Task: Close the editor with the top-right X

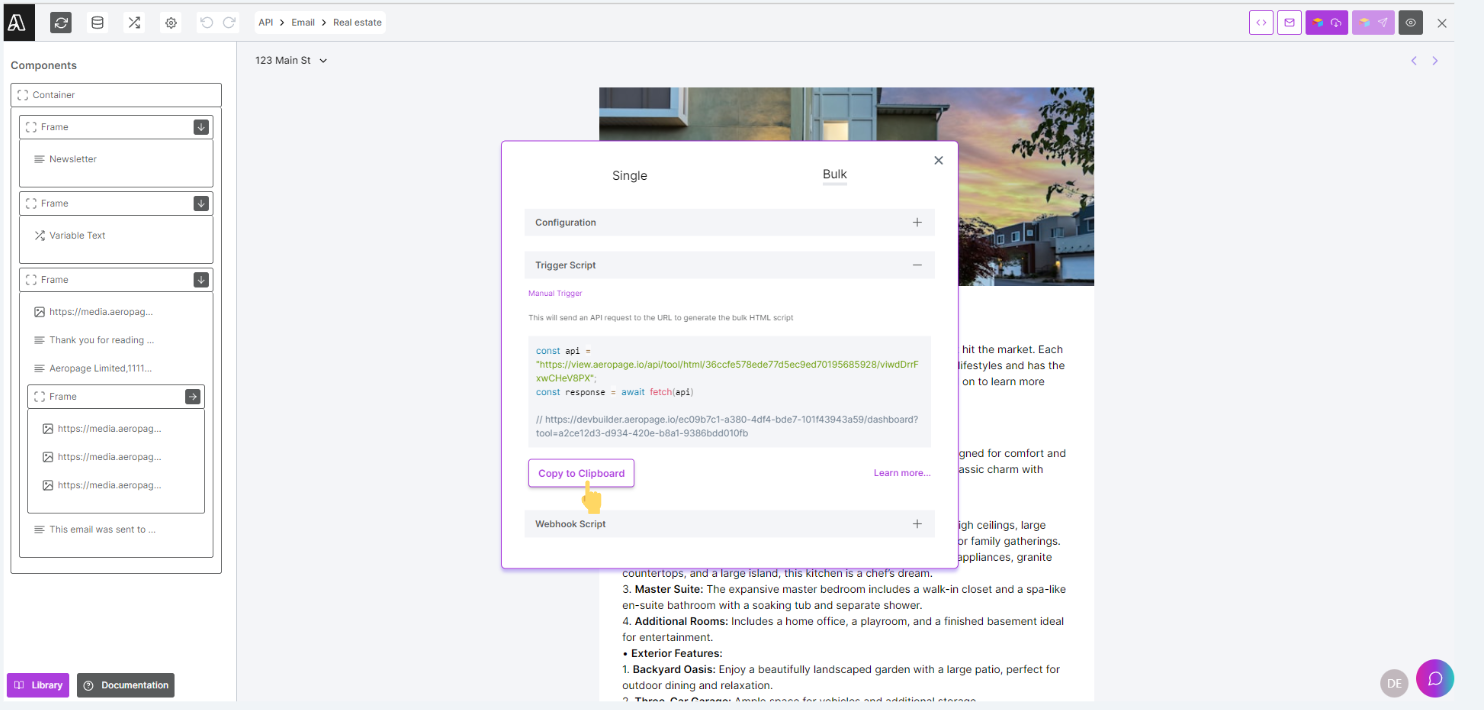Action: tap(1442, 23)
